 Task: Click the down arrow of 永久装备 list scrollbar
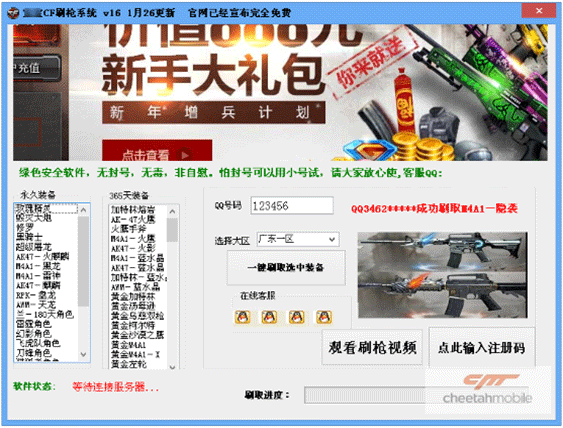[x=84, y=354]
